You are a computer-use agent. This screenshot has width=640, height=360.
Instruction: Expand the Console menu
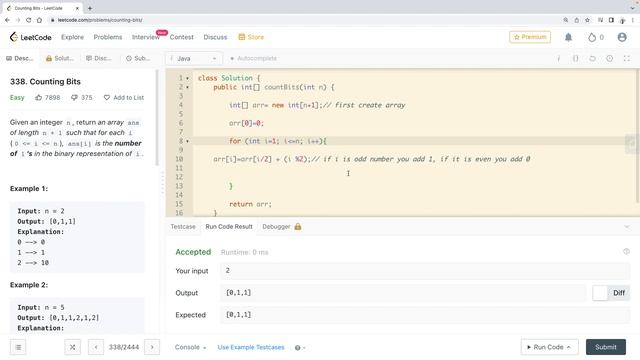click(190, 347)
